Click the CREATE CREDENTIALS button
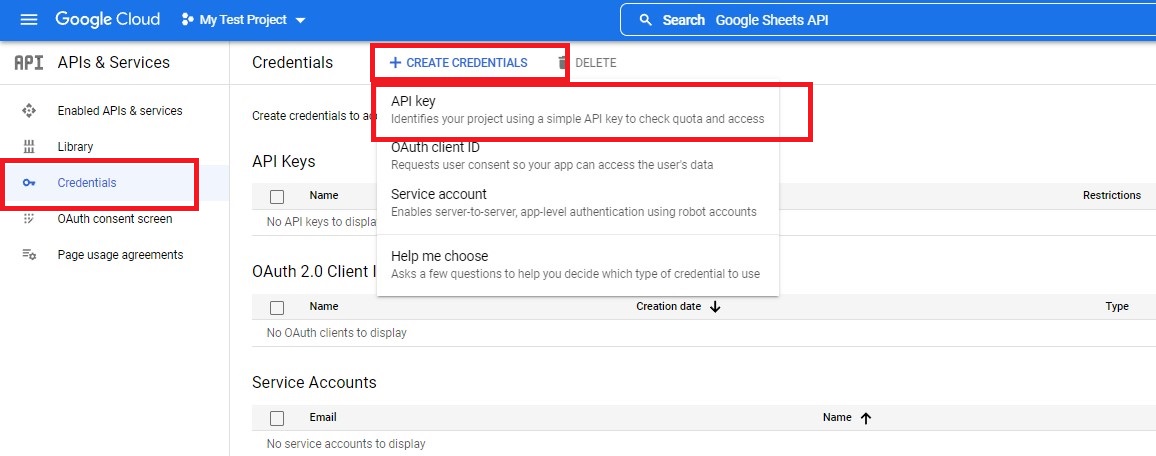Viewport: 1156px width, 456px height. pos(459,63)
